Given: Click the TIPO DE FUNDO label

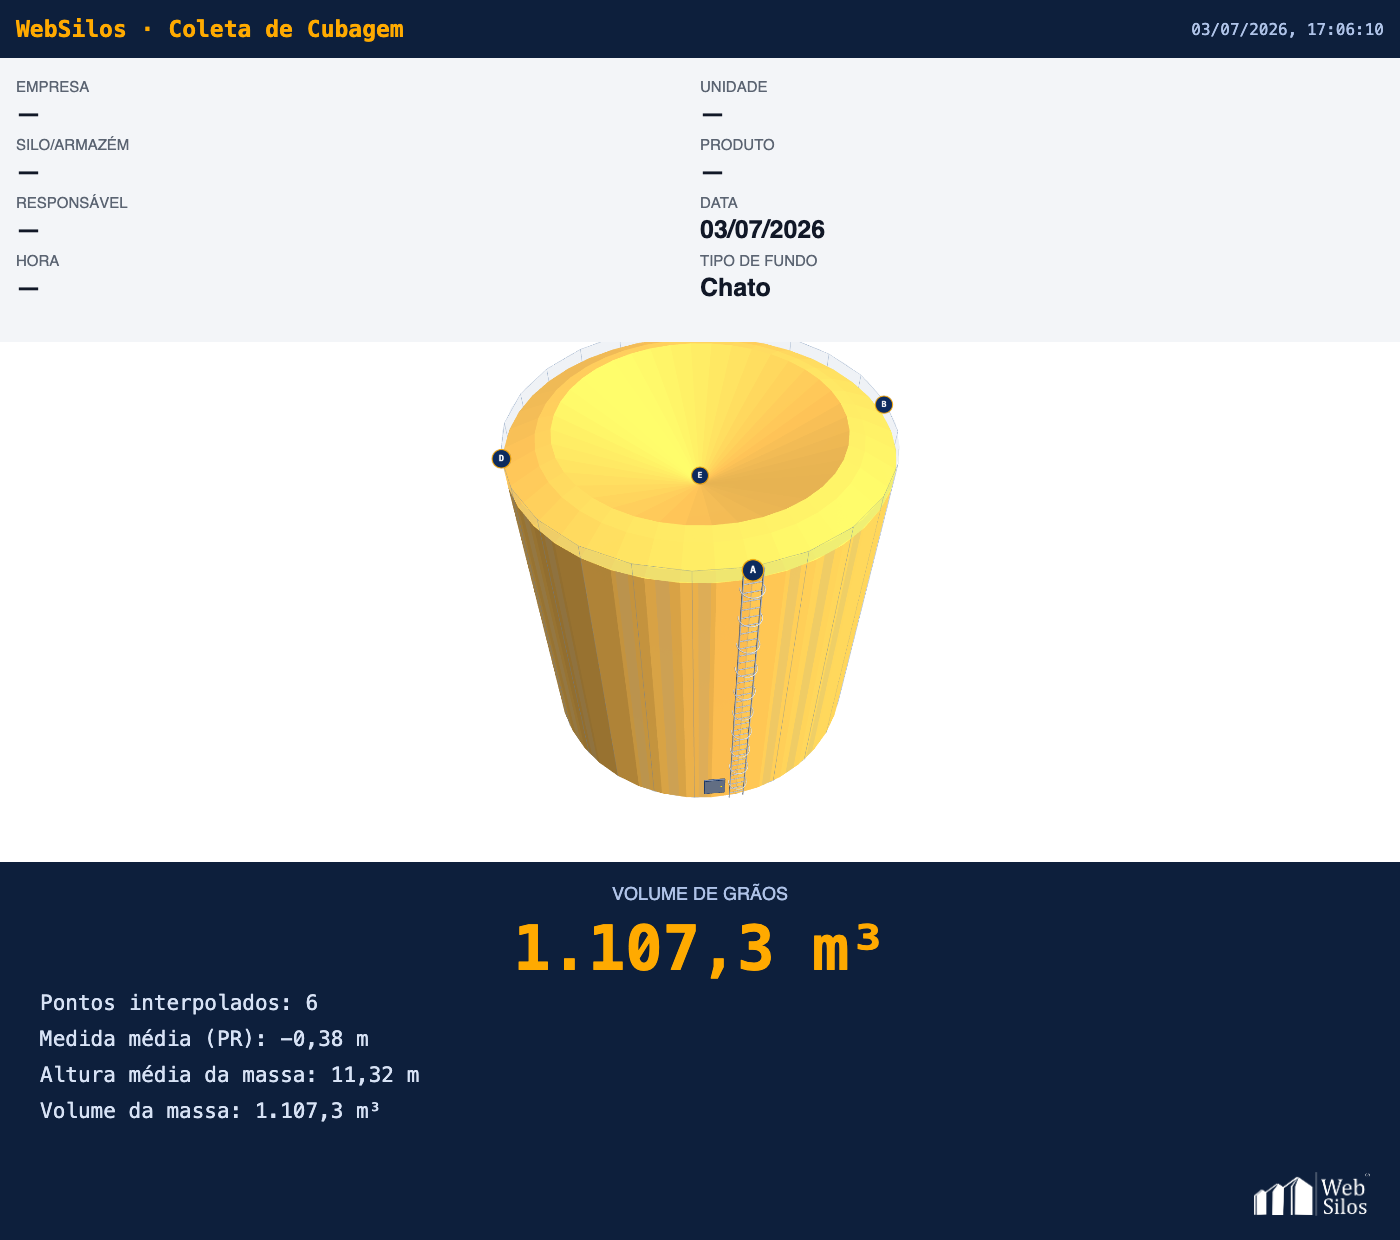Looking at the screenshot, I should 759,261.
